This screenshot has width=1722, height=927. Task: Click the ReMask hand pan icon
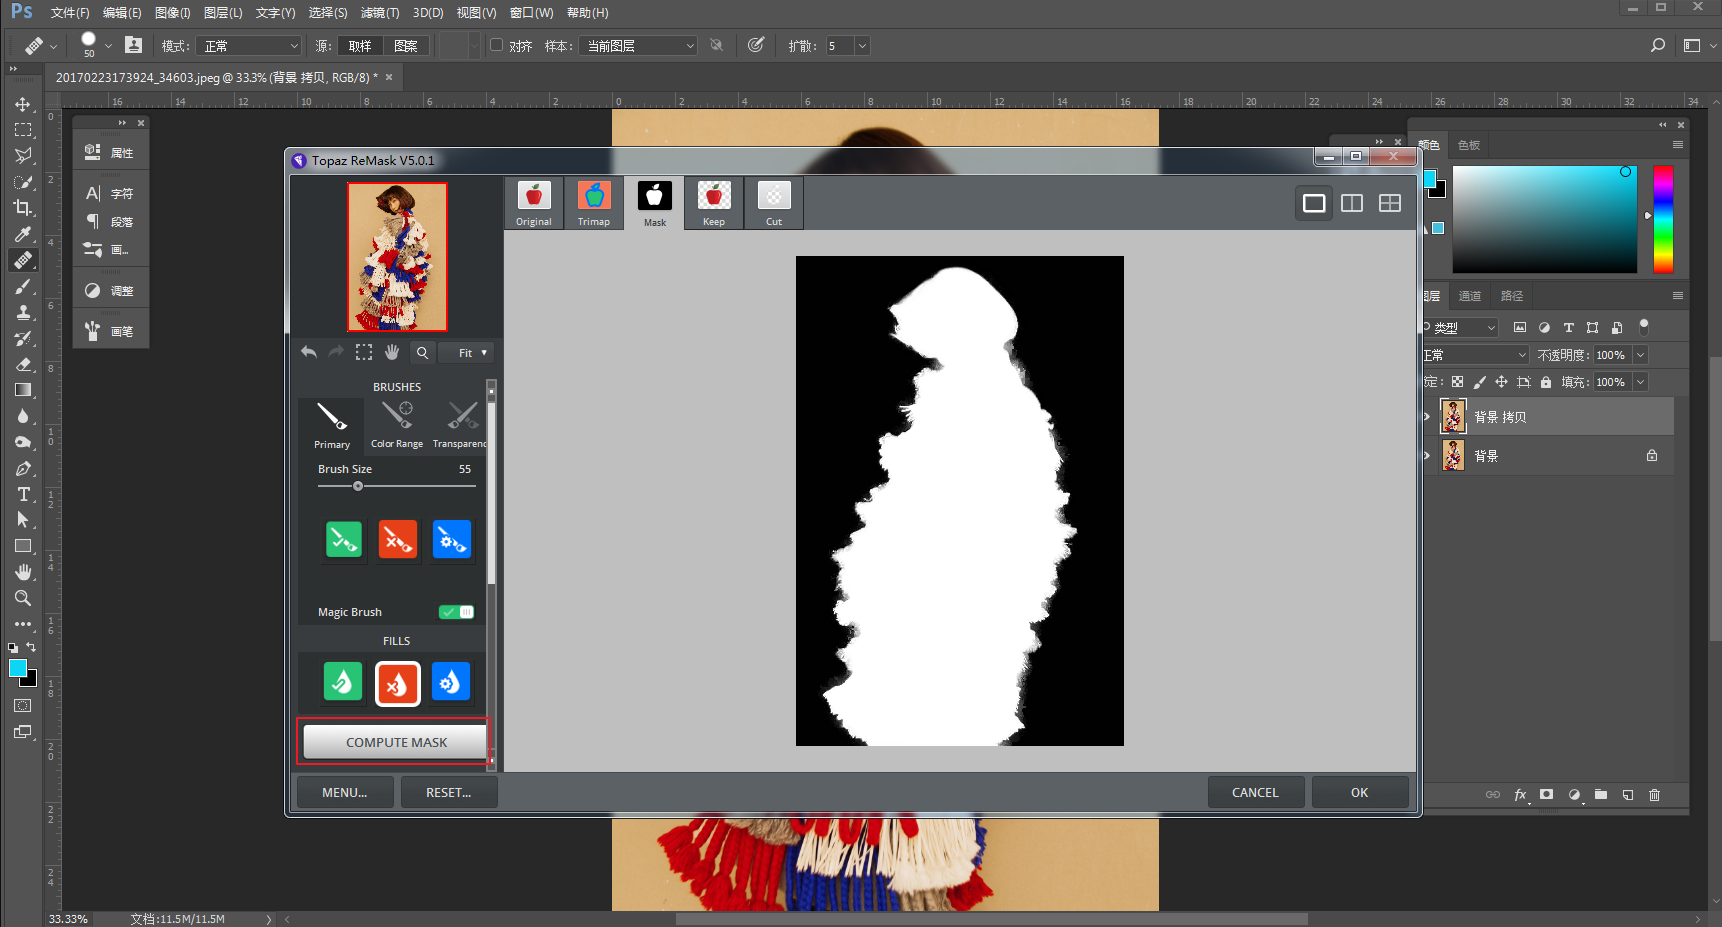(392, 352)
